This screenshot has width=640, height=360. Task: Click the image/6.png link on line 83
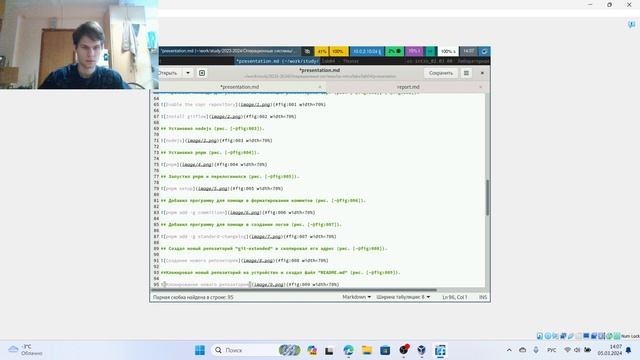(245, 213)
